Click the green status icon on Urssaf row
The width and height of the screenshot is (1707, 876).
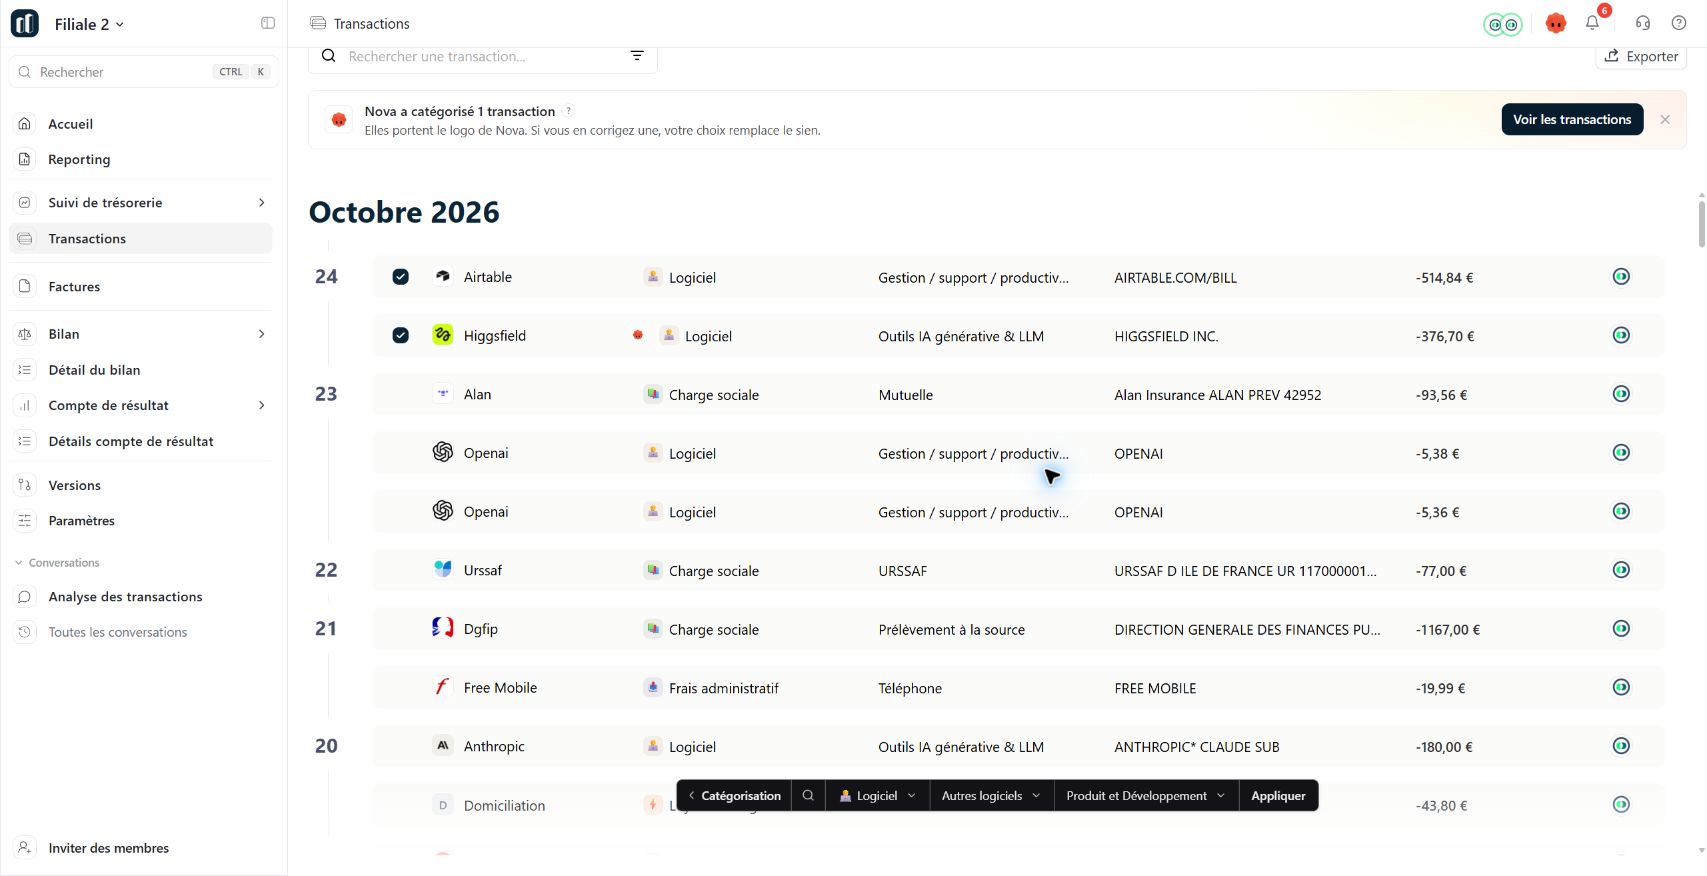pos(1621,570)
